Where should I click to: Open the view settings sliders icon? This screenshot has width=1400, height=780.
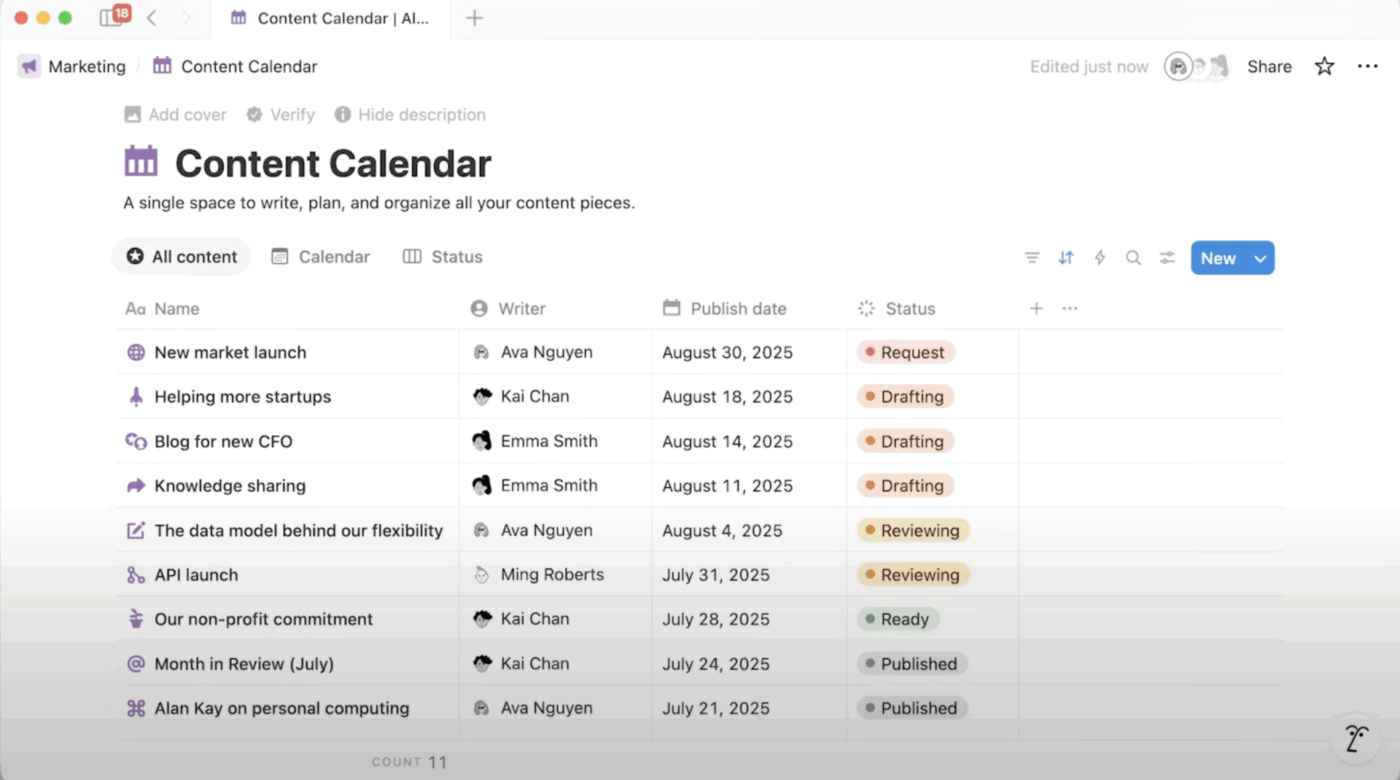click(x=1167, y=258)
